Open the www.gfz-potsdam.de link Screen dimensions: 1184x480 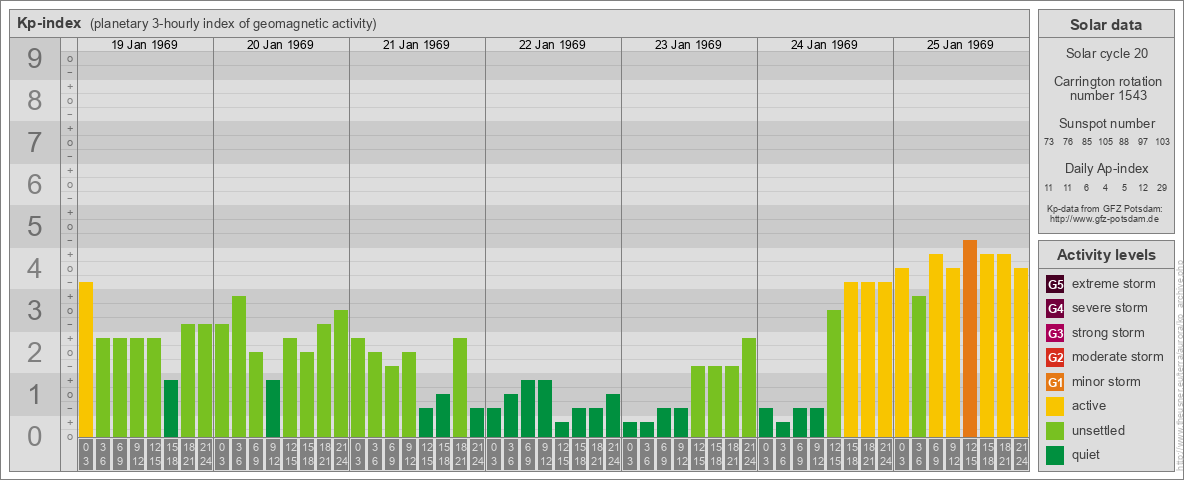click(1104, 219)
